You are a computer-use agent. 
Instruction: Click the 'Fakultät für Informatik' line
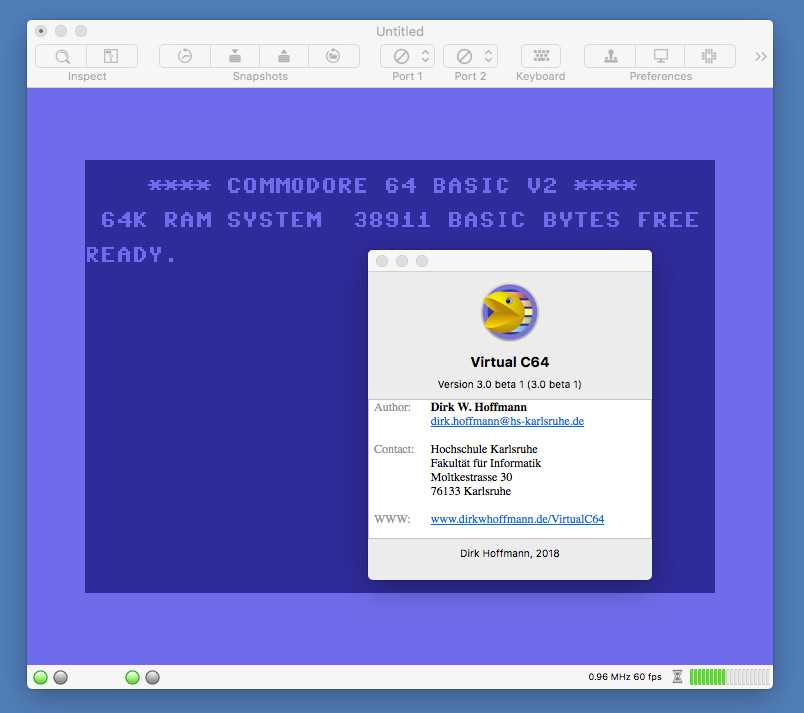[486, 463]
